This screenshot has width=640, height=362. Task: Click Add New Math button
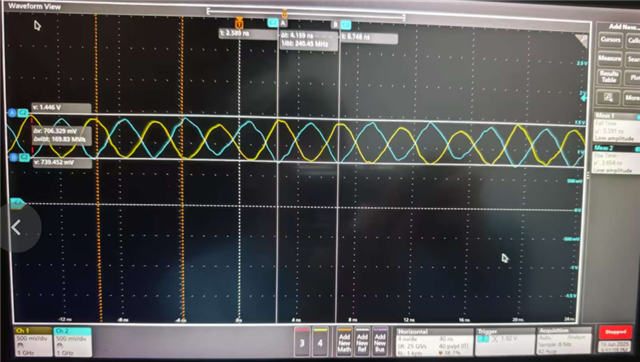[x=344, y=342]
